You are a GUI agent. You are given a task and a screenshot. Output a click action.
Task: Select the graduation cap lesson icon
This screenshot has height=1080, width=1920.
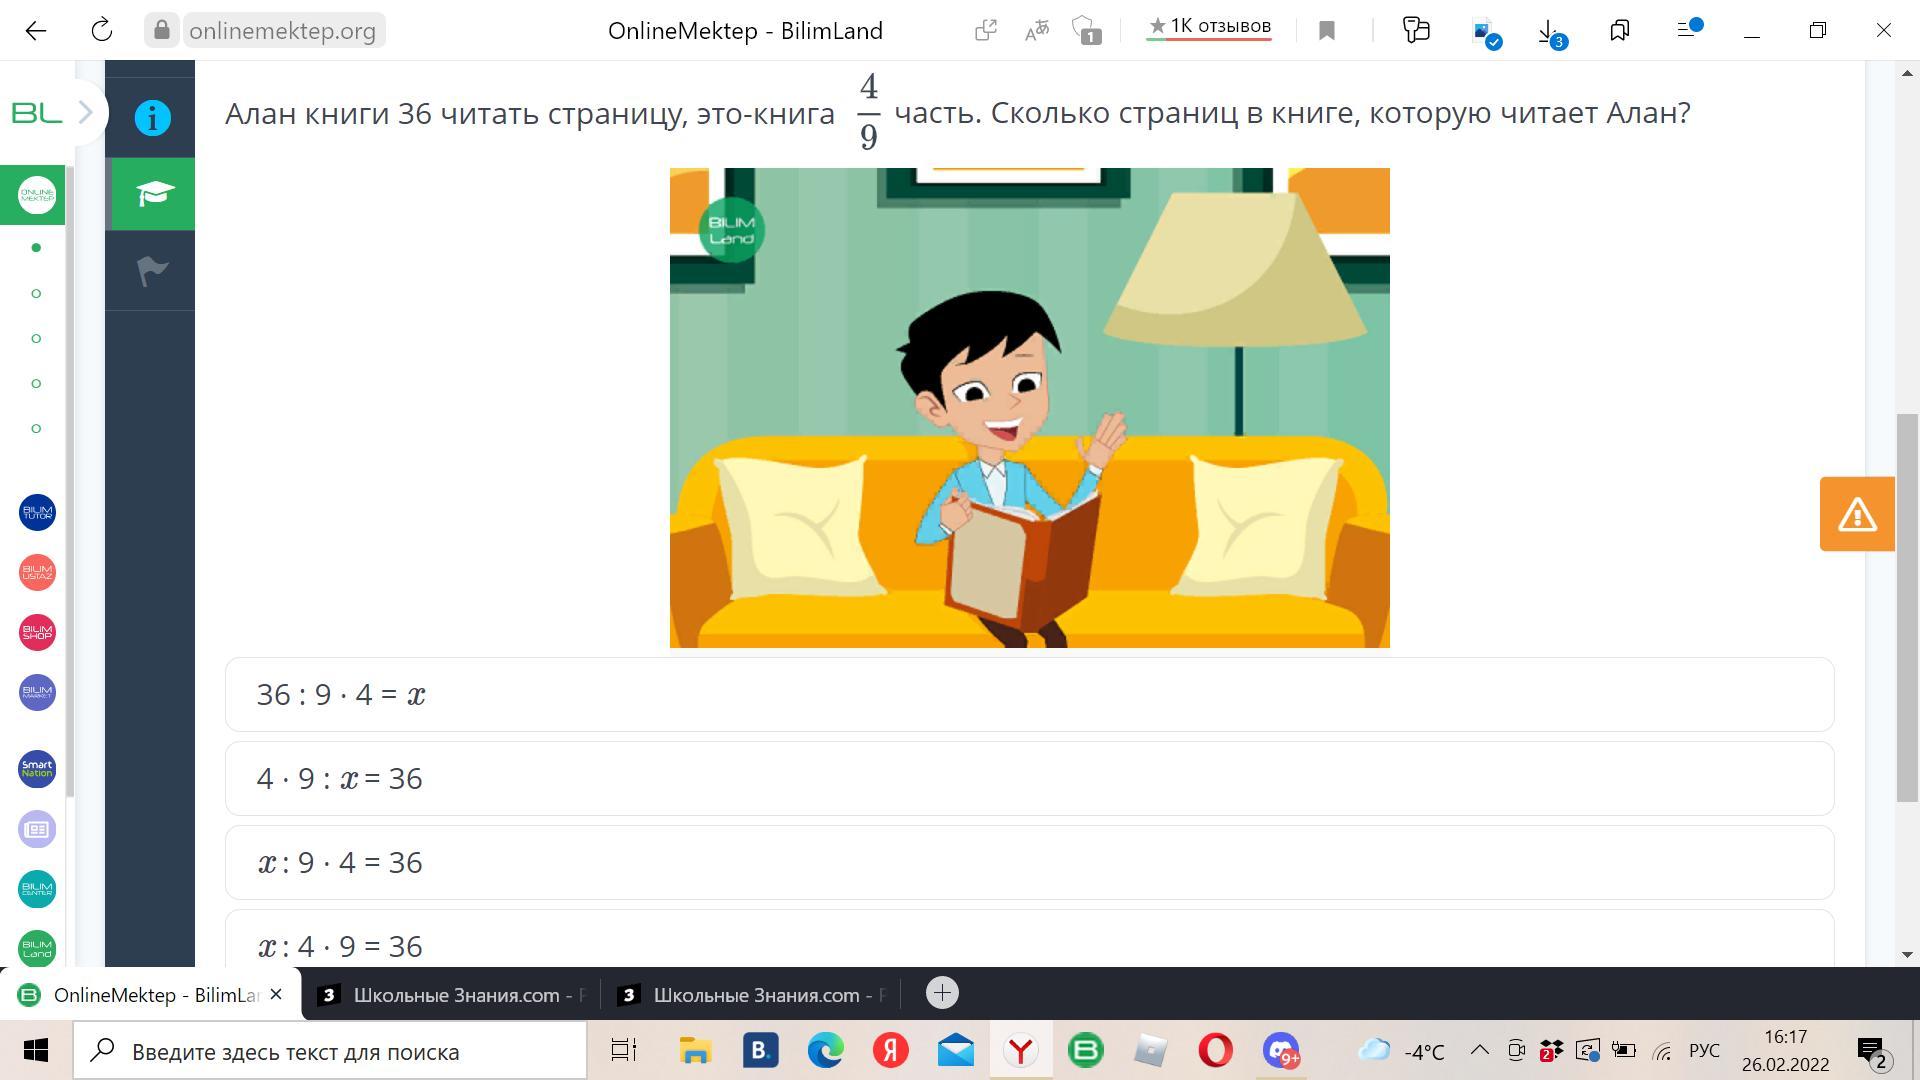[x=152, y=194]
